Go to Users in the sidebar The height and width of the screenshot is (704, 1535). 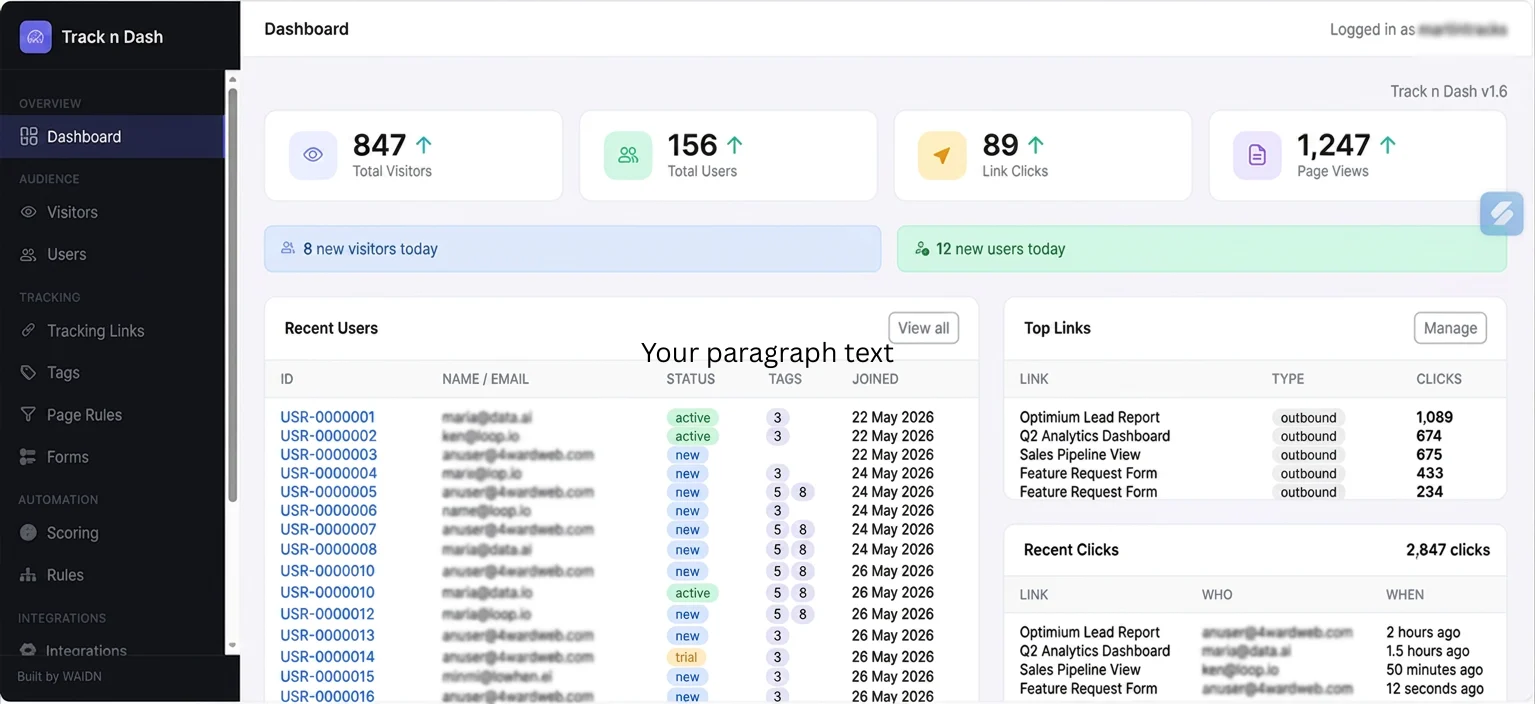(x=113, y=254)
